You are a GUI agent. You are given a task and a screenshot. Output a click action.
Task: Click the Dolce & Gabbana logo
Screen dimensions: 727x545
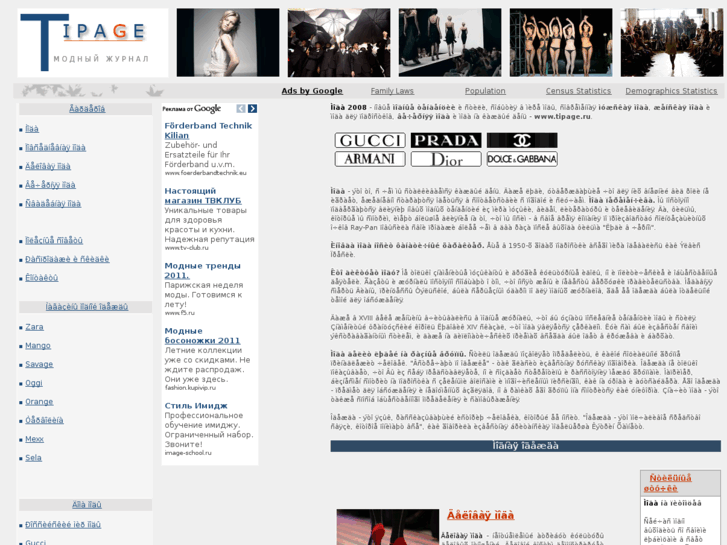tap(522, 159)
